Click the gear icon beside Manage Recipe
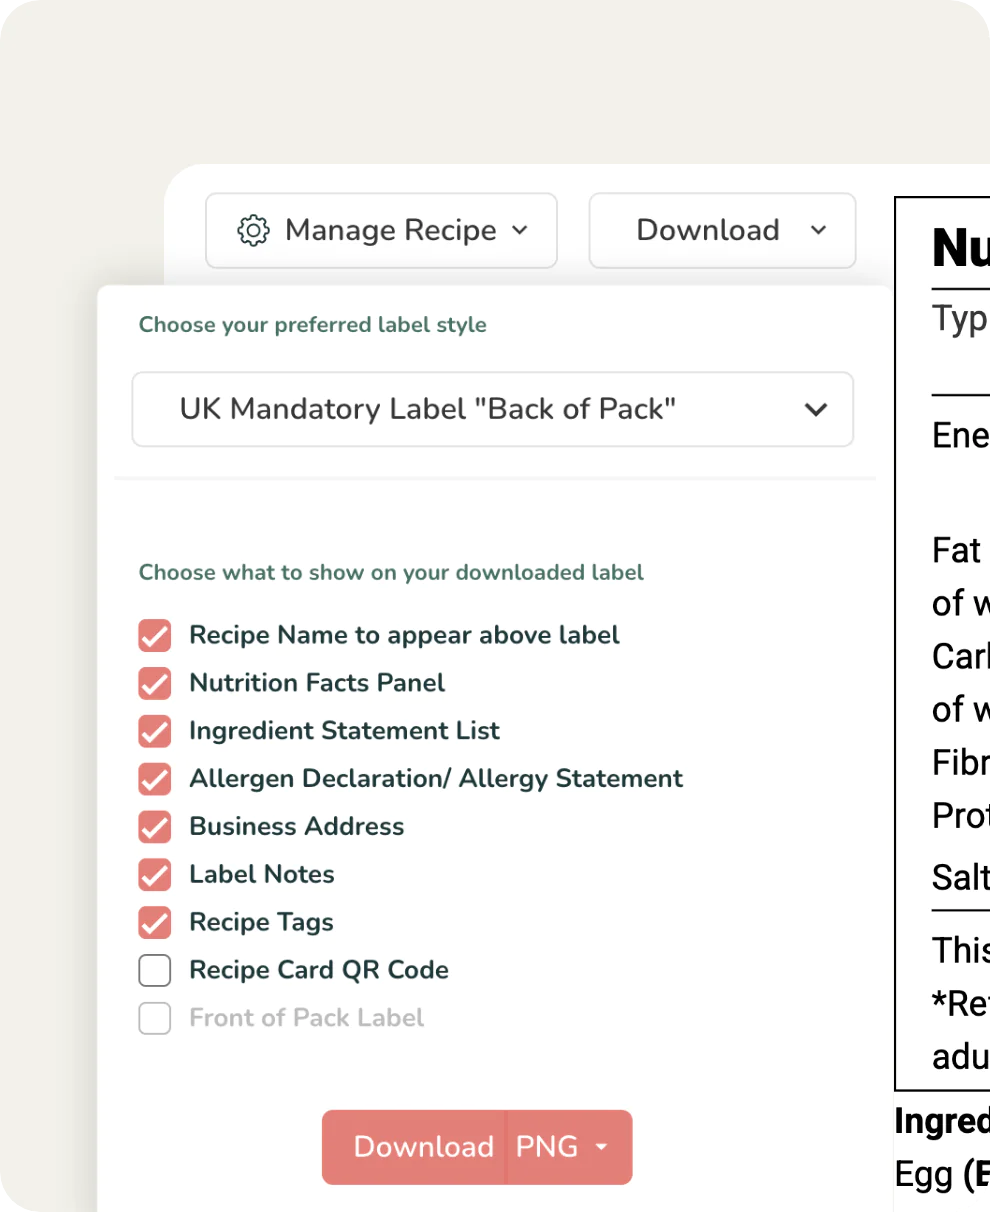This screenshot has height=1212, width=990. point(253,230)
